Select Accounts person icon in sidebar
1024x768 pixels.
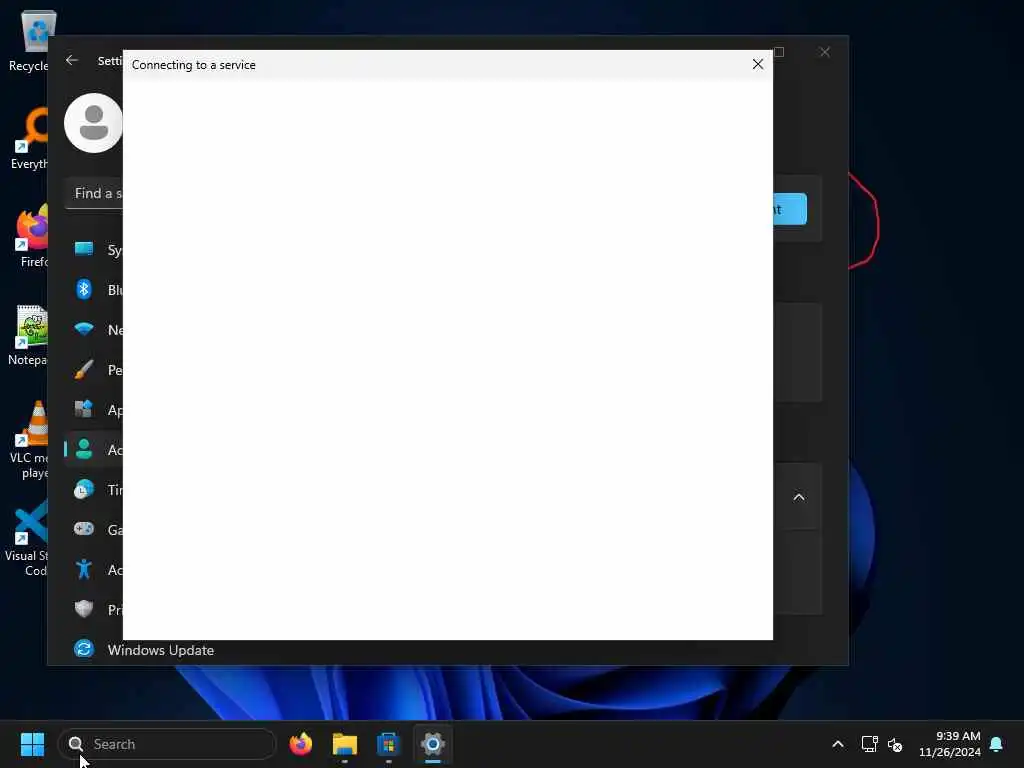[84, 449]
